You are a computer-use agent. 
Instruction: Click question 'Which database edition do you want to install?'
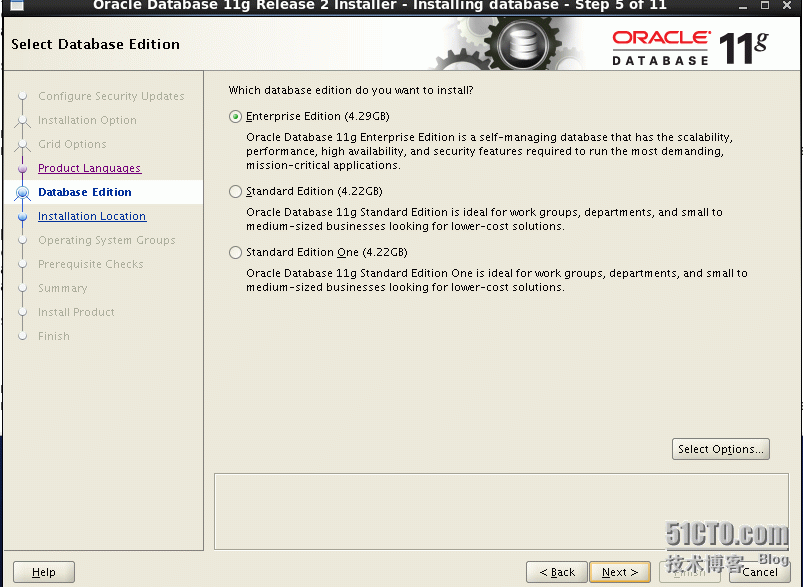click(351, 90)
